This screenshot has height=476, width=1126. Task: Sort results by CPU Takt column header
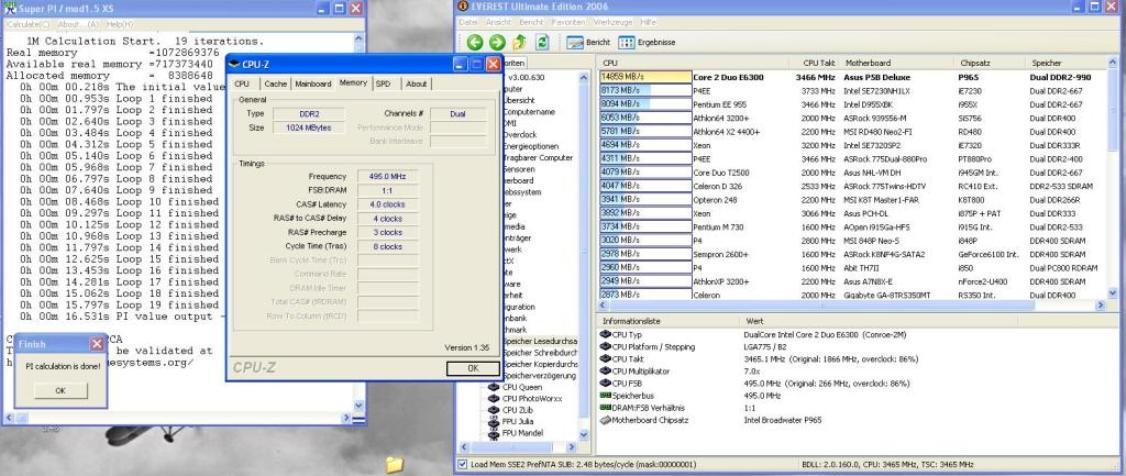point(818,63)
